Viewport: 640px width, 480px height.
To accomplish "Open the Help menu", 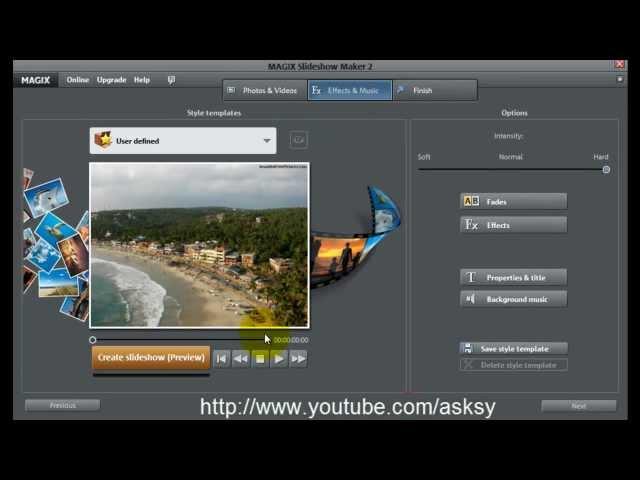I will click(x=142, y=80).
